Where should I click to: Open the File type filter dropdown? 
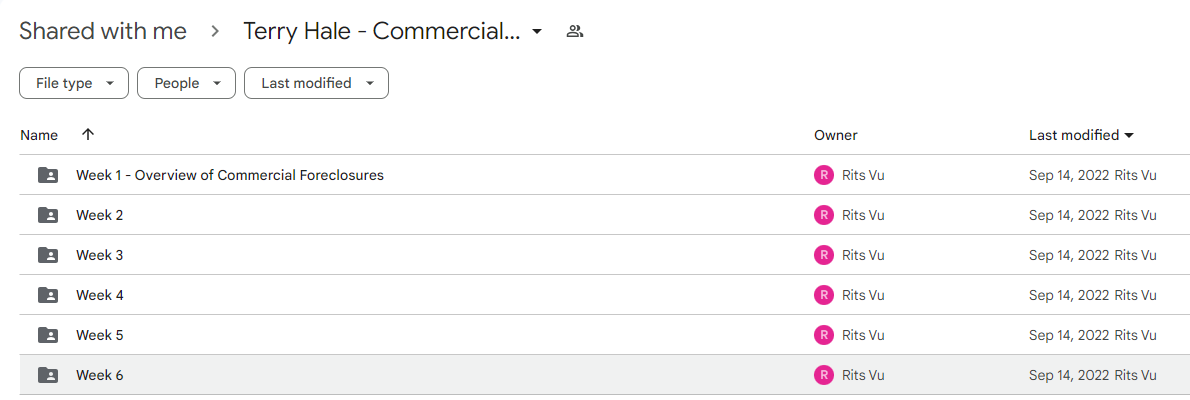tap(74, 83)
